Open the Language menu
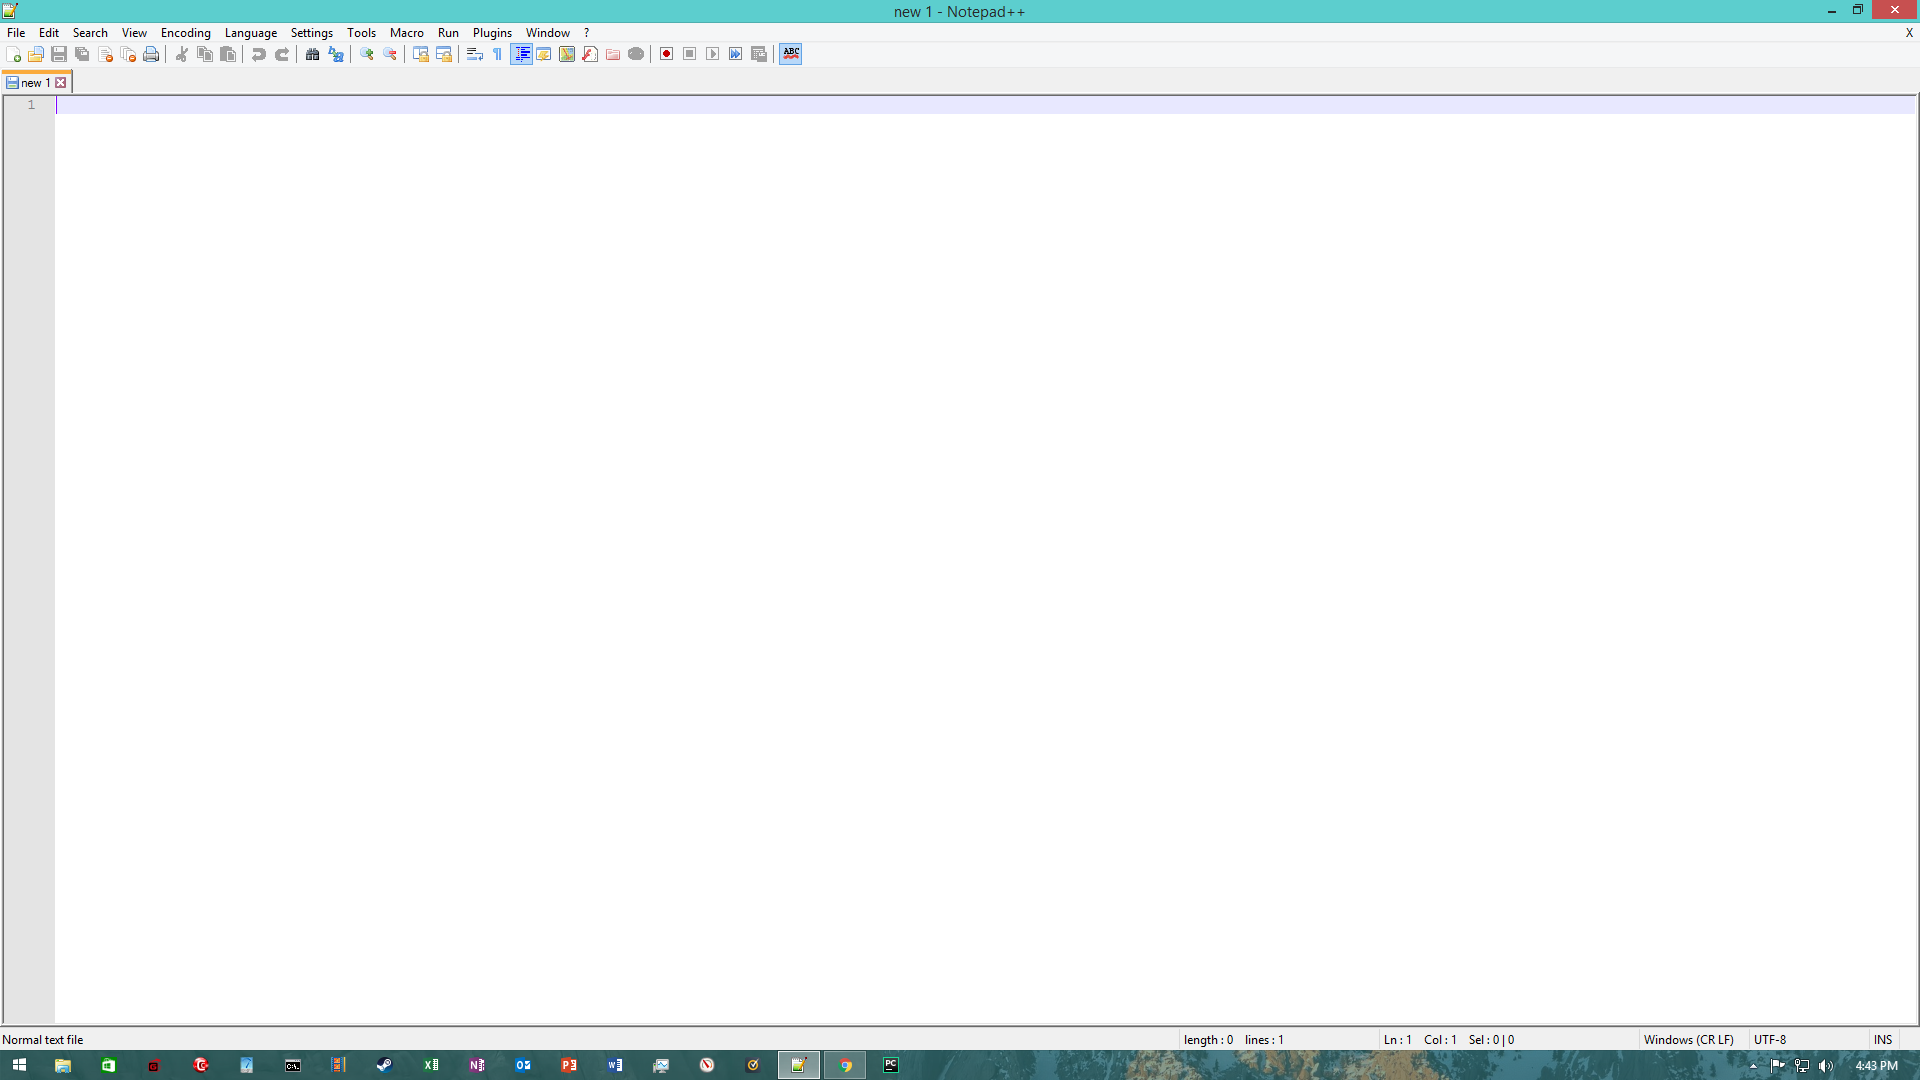The width and height of the screenshot is (1920, 1080). 250,32
